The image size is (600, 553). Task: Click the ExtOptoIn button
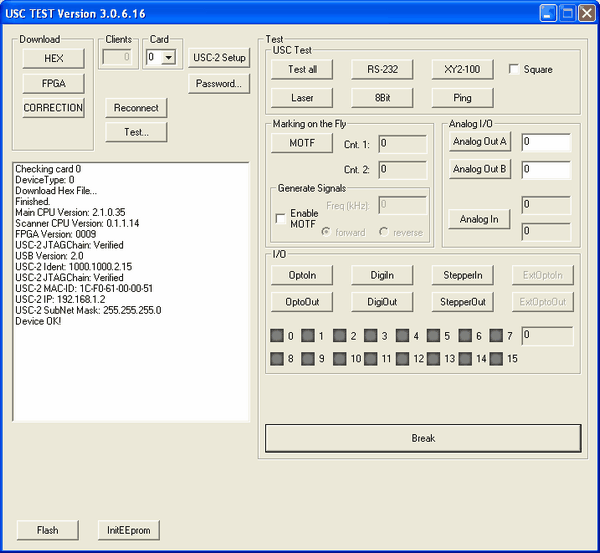[x=543, y=275]
